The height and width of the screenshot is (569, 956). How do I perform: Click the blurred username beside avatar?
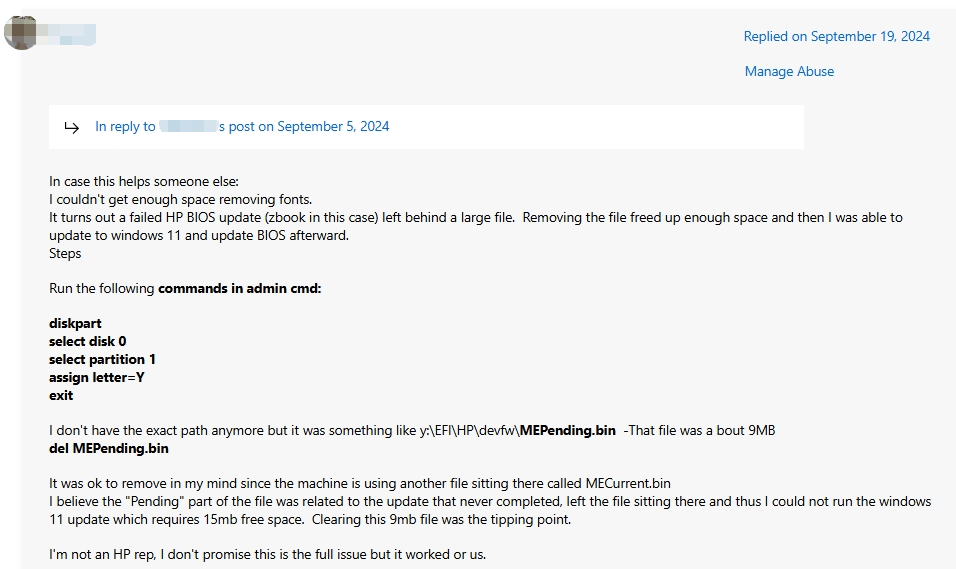[x=67, y=34]
